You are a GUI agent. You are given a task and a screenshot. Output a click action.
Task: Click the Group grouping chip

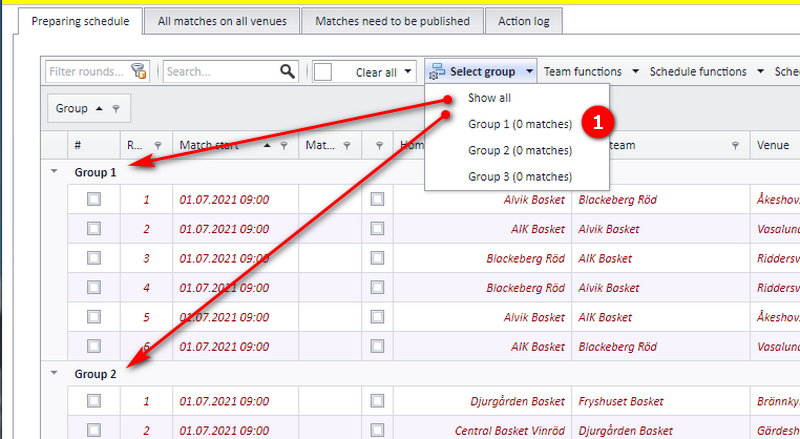click(x=89, y=108)
